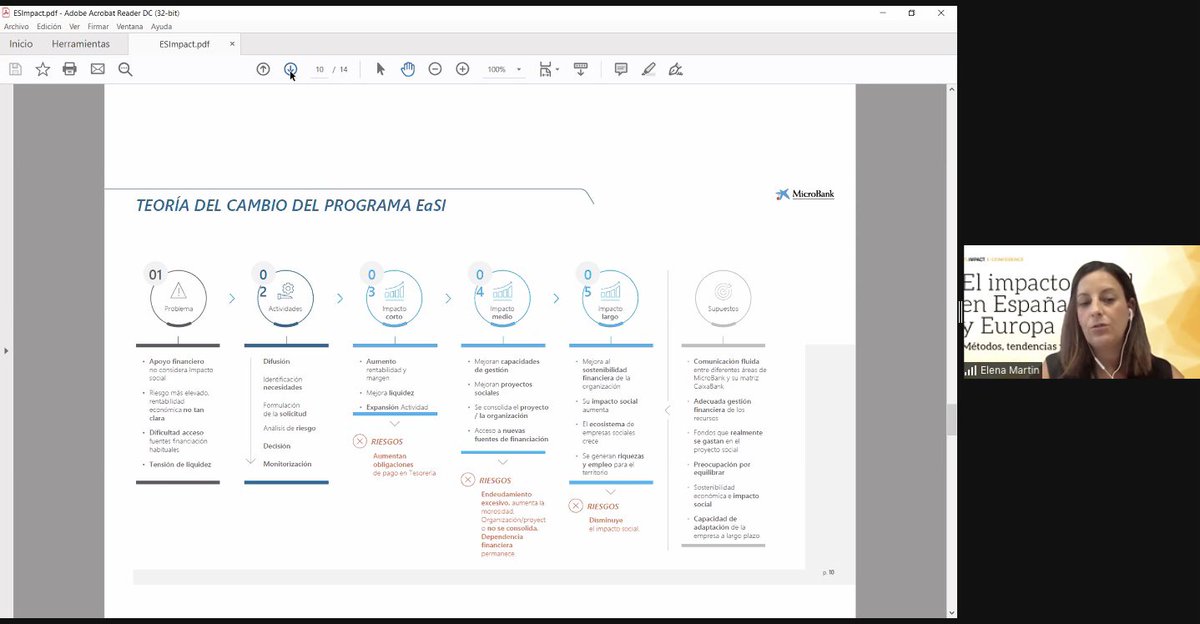Minimize the Acrobat Reader window
Screen dimensions: 1200x624
882,13
